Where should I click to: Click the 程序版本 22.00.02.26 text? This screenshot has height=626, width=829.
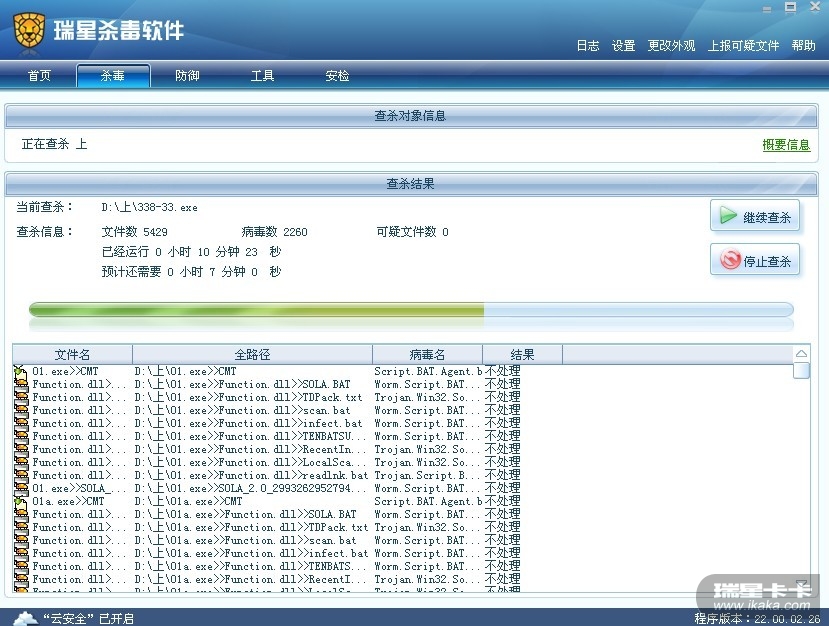pos(757,618)
